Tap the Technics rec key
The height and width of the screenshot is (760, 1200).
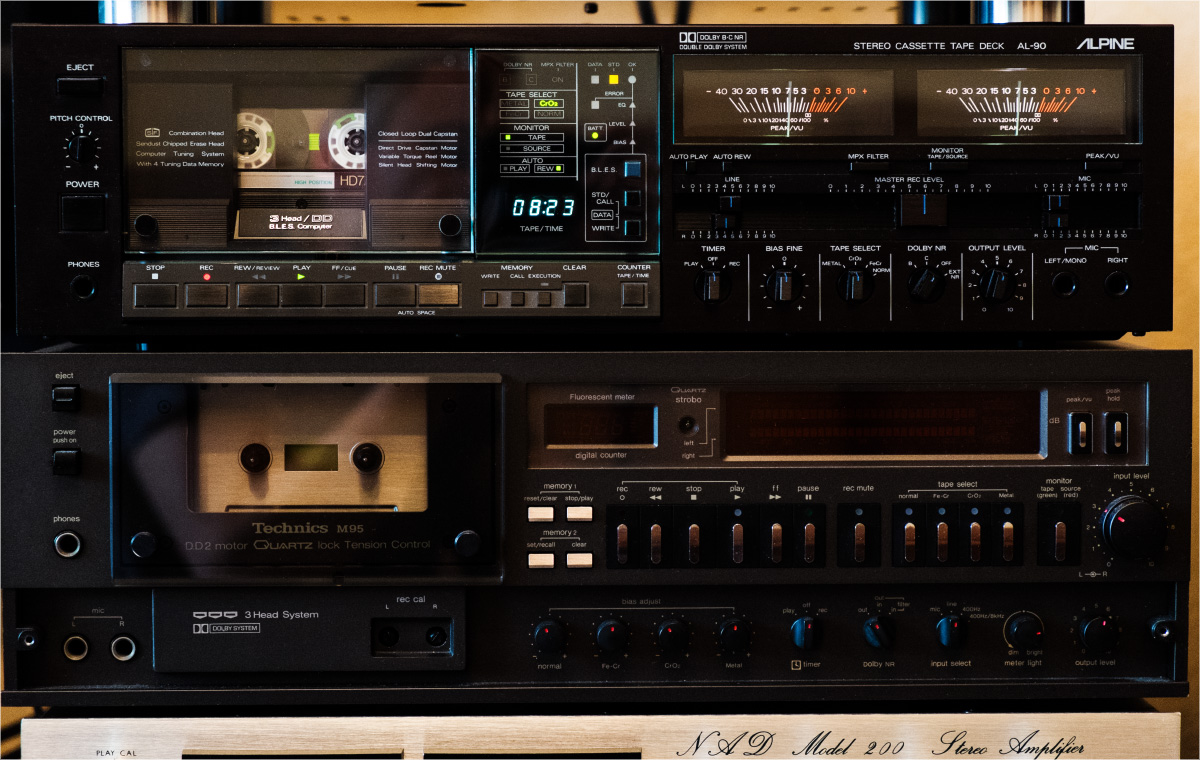[x=622, y=541]
